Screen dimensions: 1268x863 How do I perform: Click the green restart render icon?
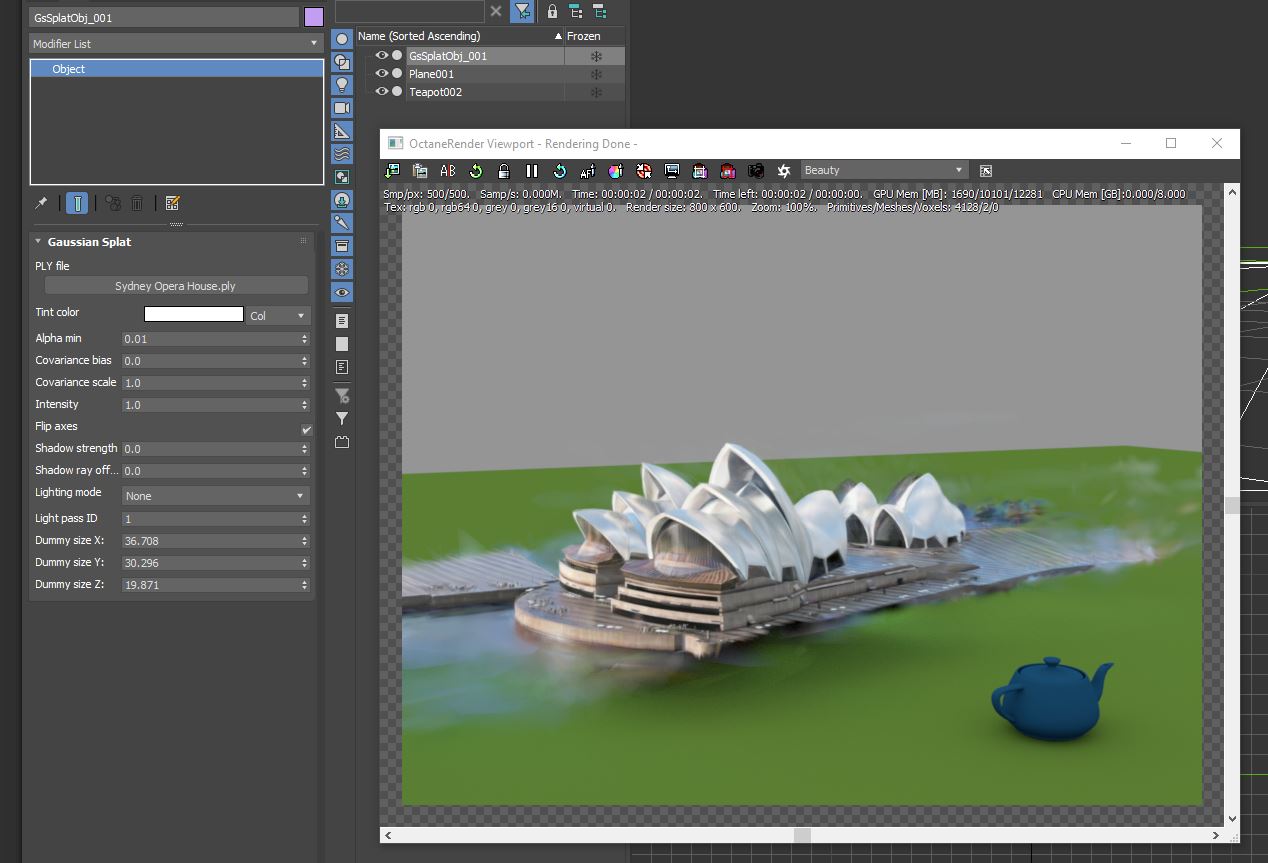pos(476,171)
